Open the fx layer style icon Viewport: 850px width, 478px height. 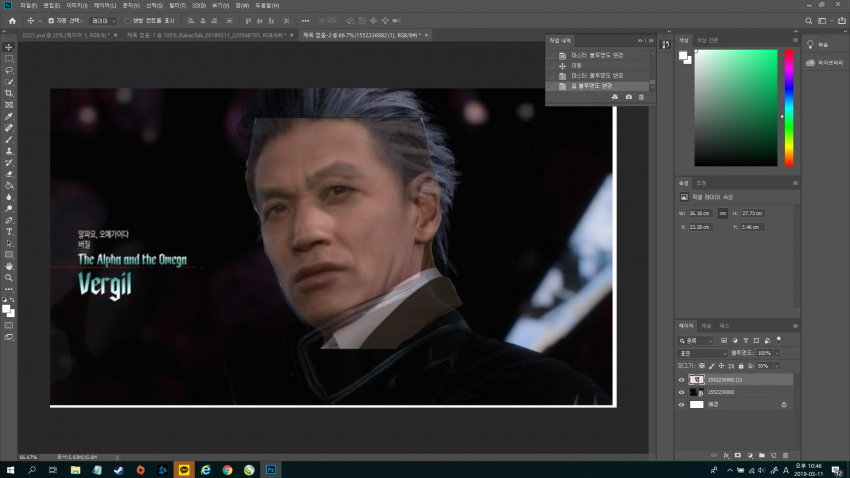725,454
